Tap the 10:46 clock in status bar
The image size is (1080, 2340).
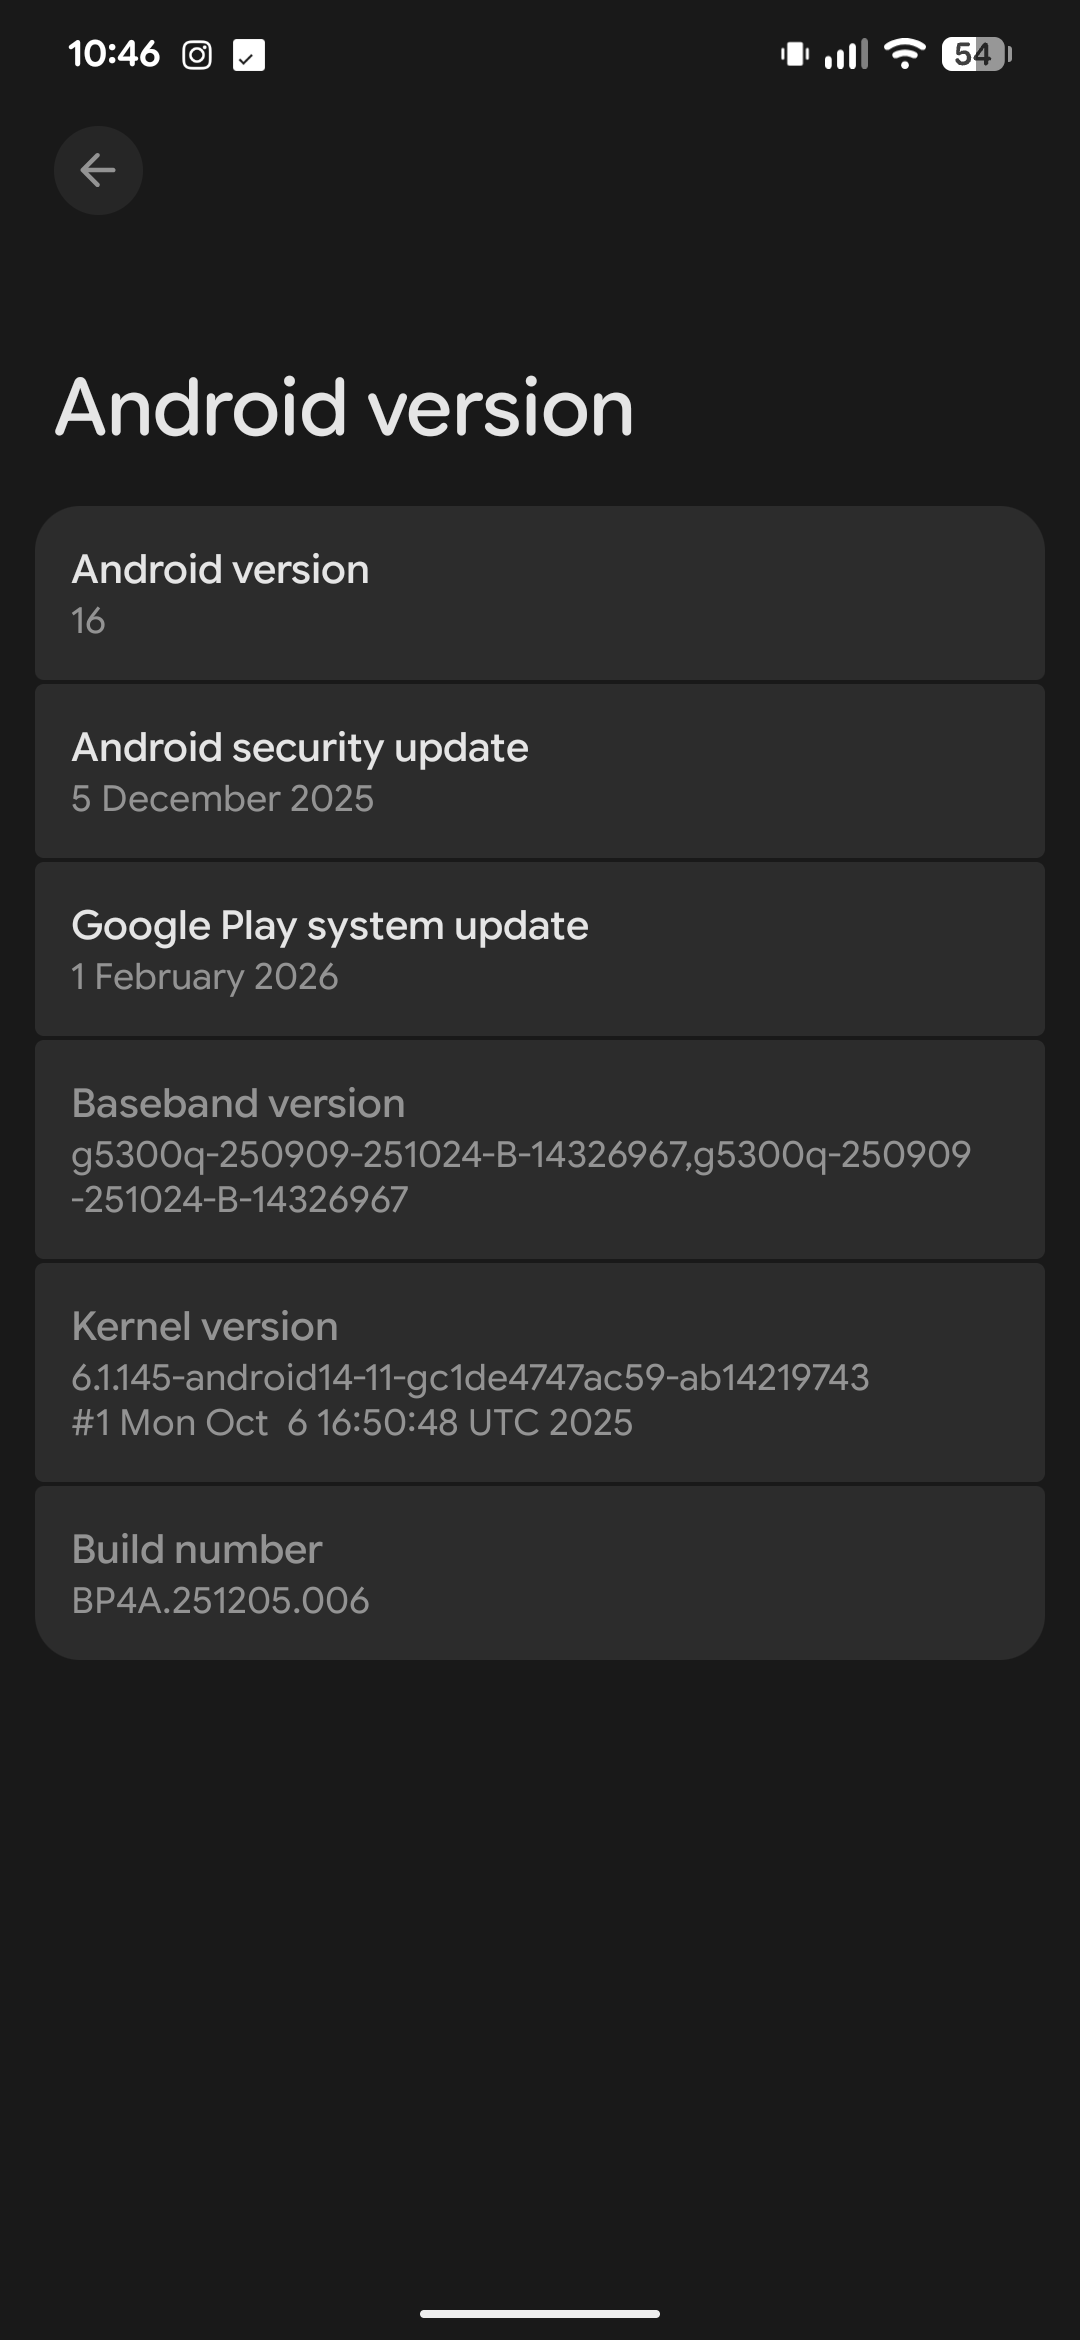(x=114, y=54)
